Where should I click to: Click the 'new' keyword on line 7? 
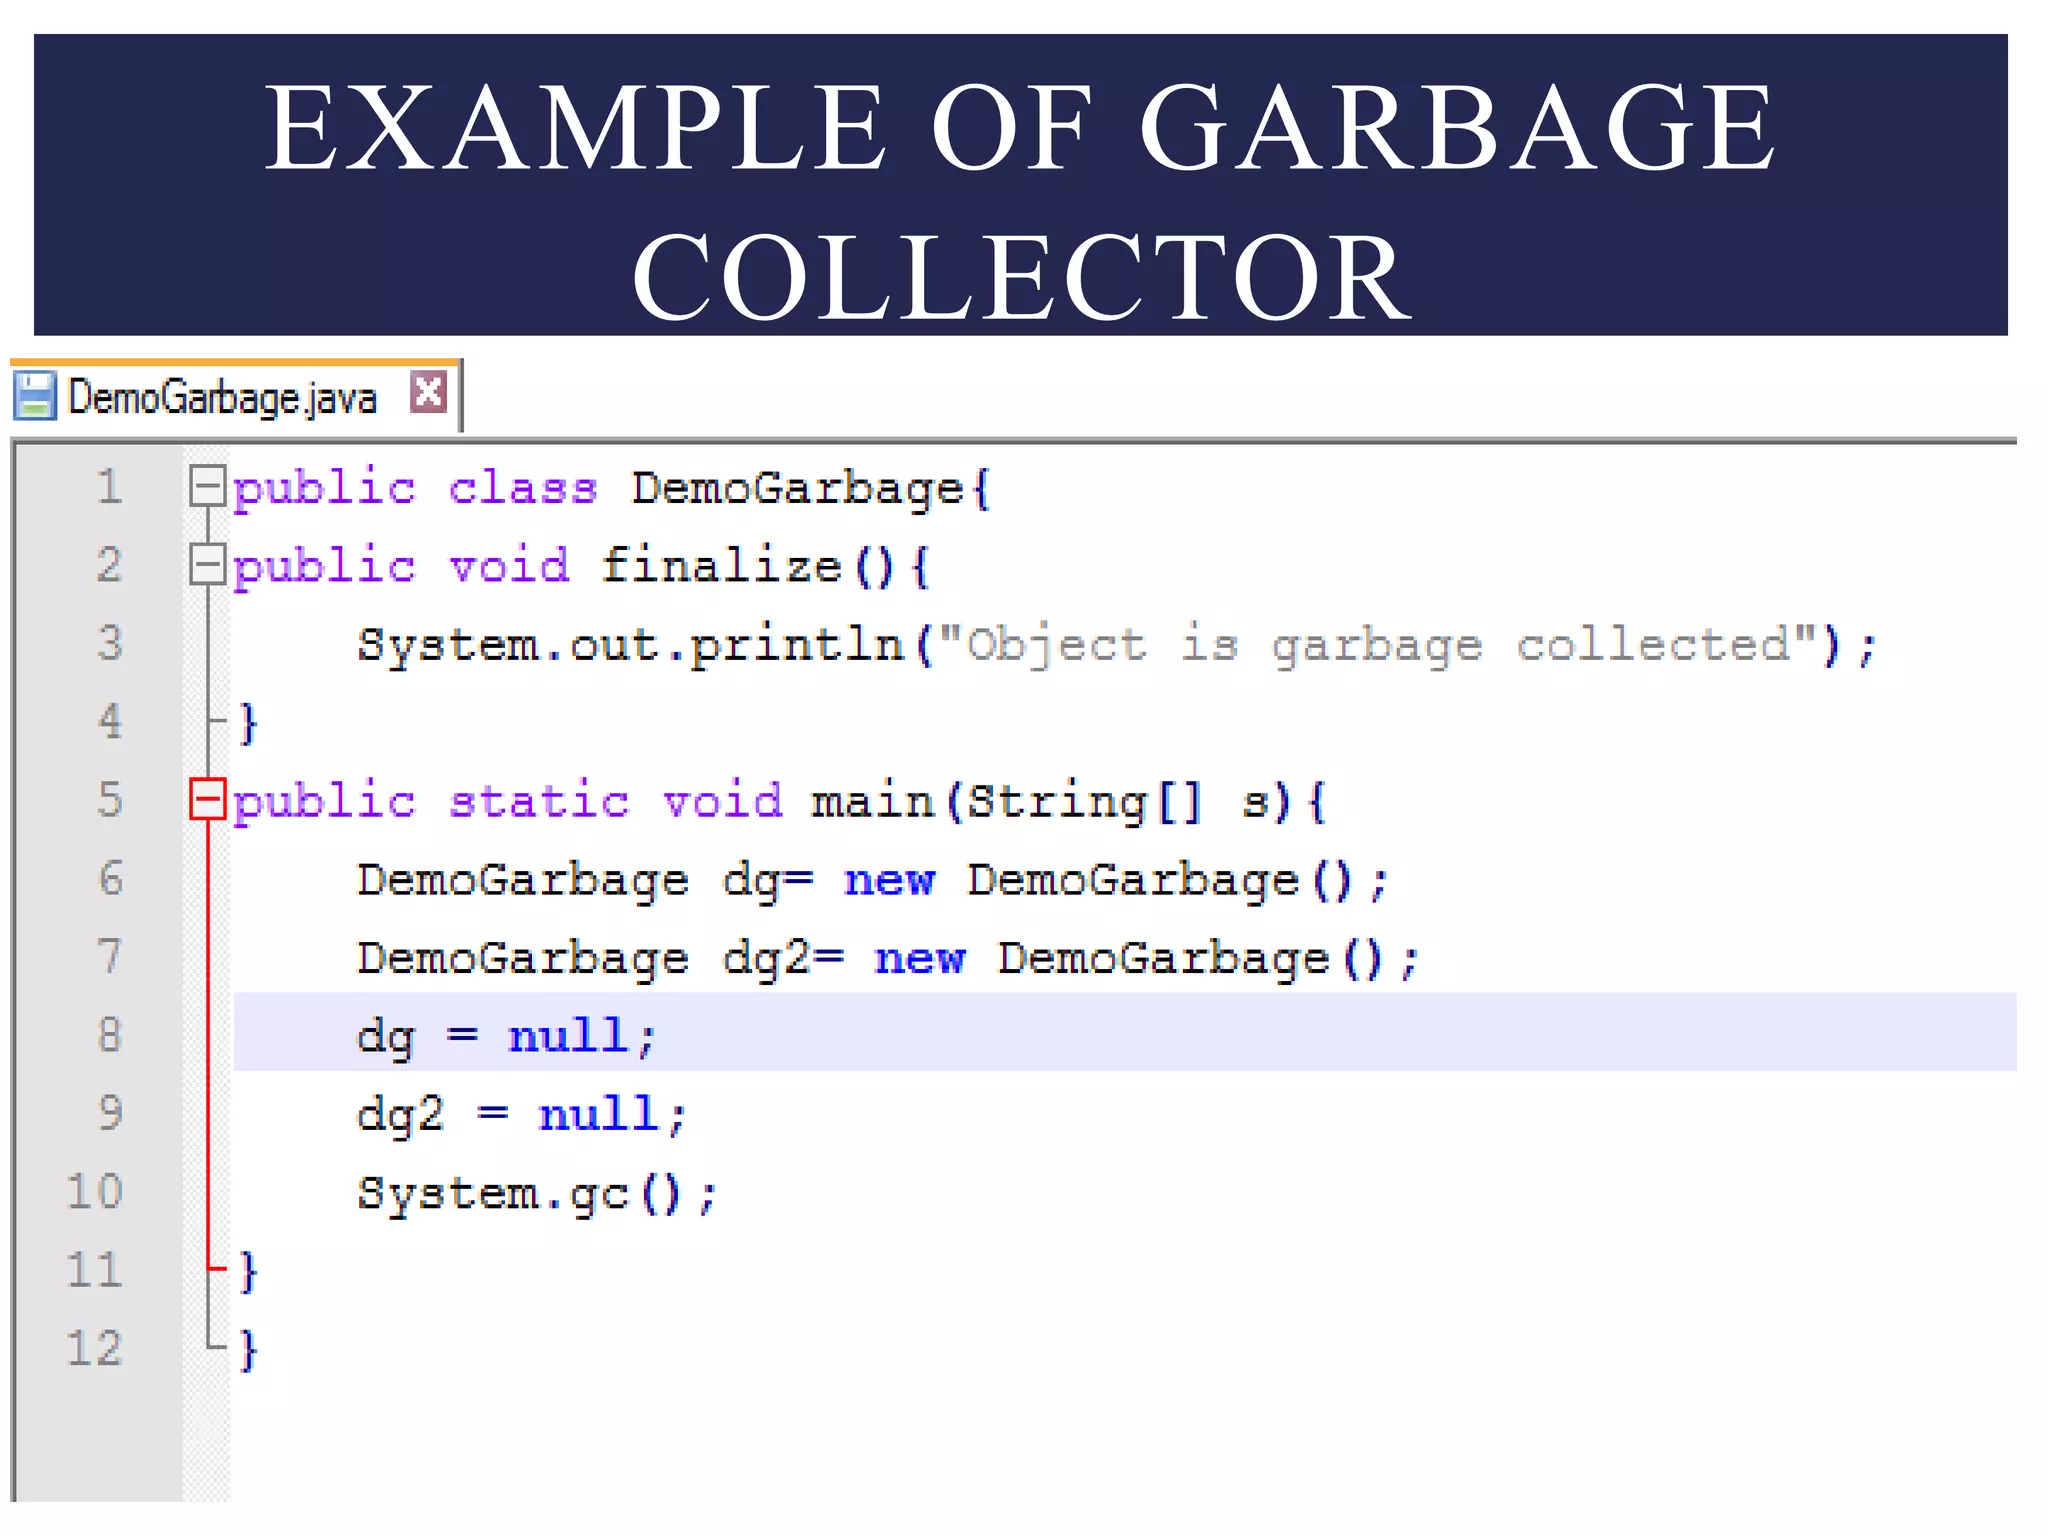click(x=919, y=958)
